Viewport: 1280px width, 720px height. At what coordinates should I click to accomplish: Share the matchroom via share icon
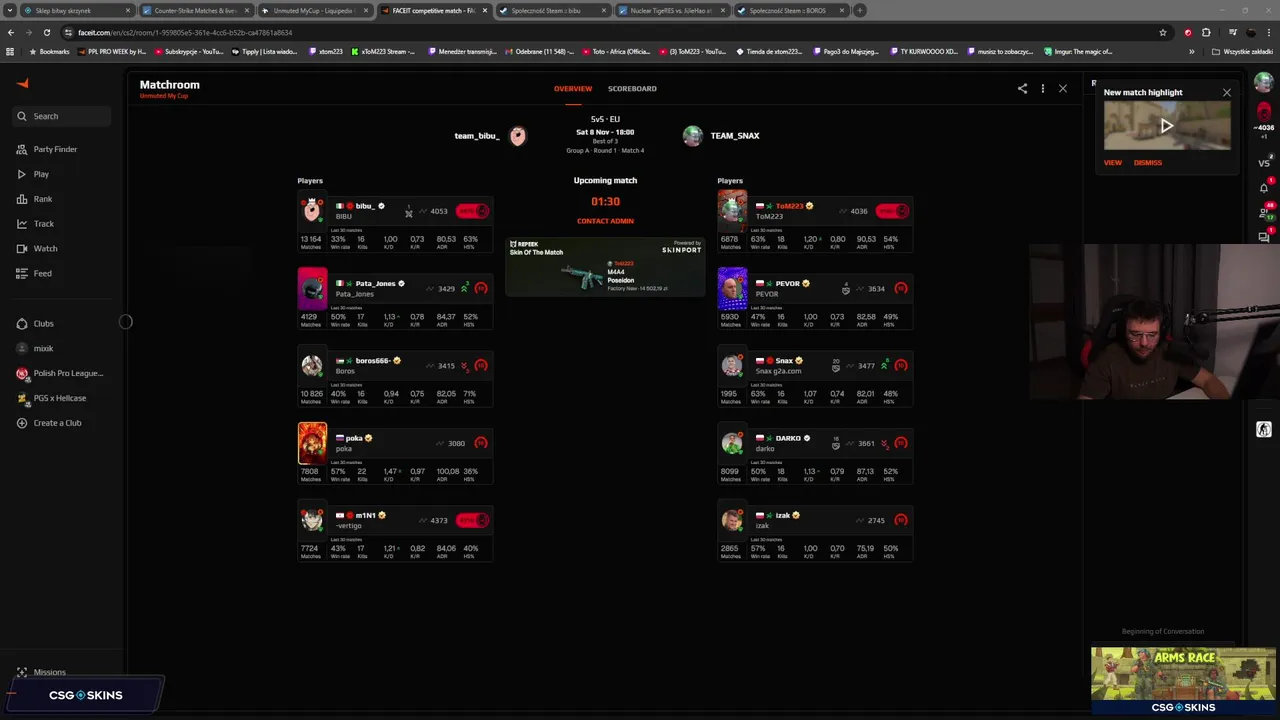[1022, 88]
